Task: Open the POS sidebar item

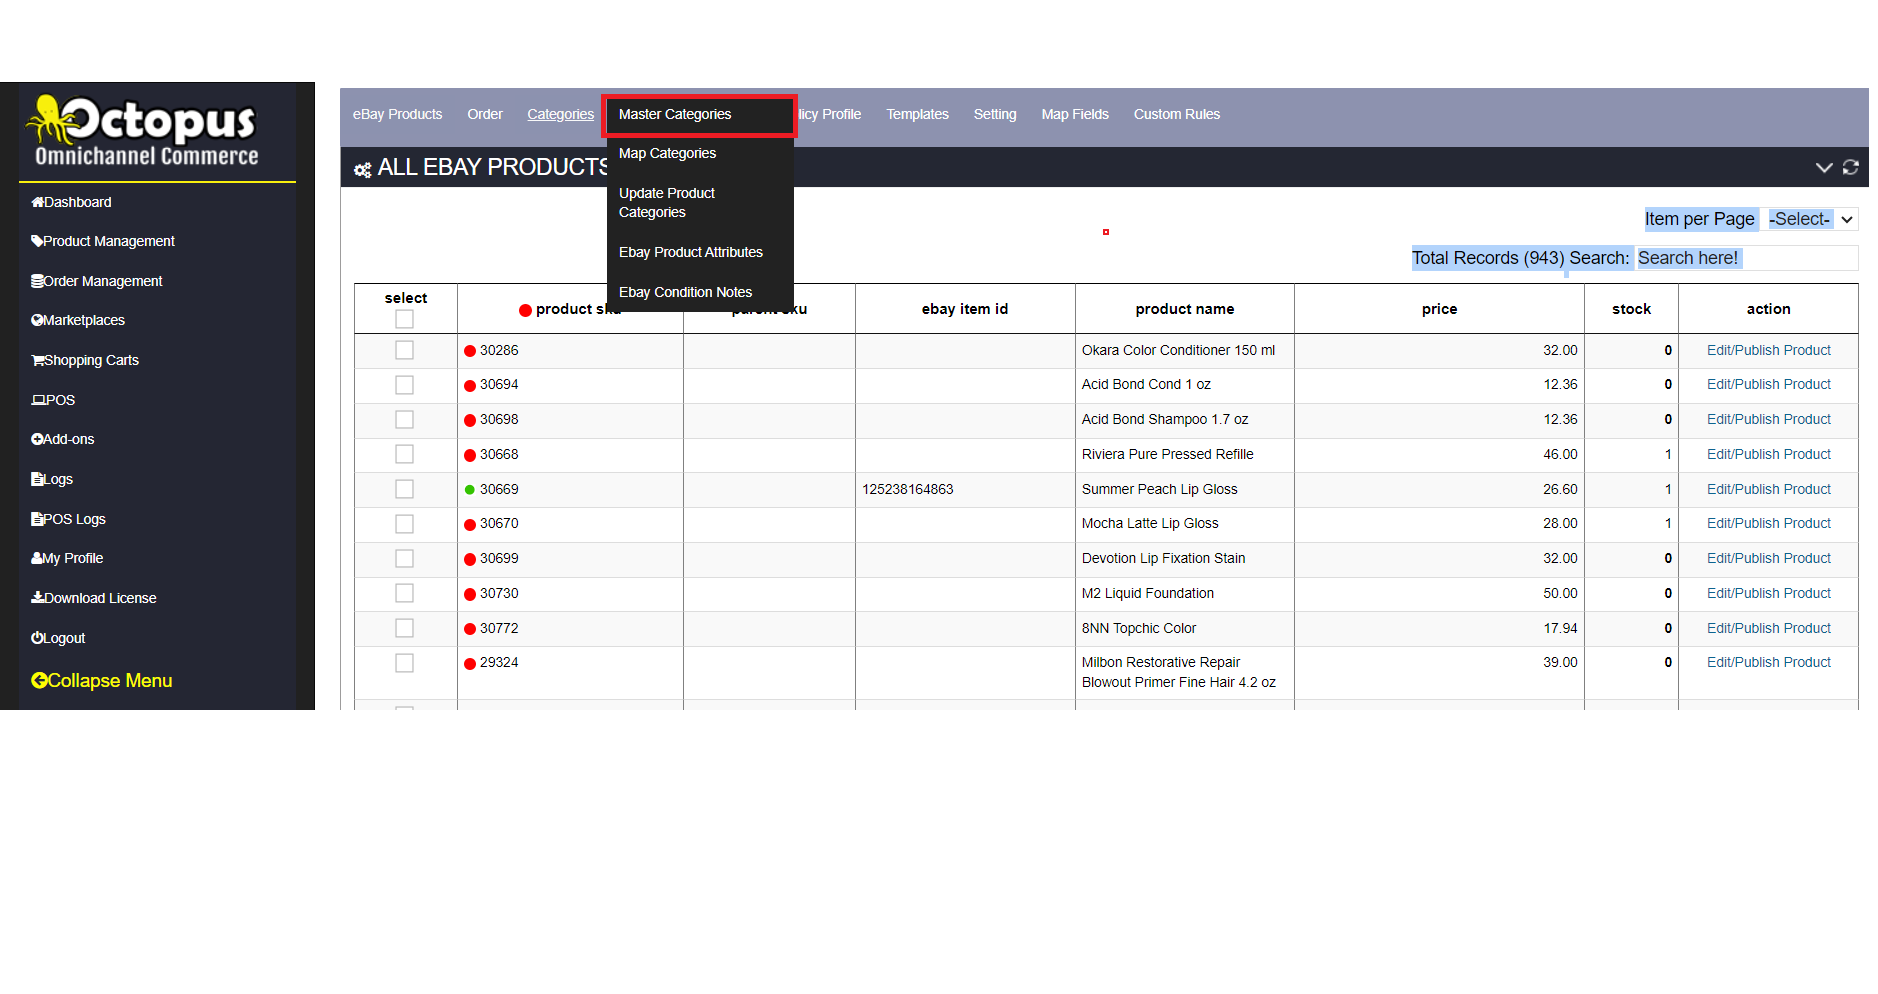Action: tap(53, 400)
